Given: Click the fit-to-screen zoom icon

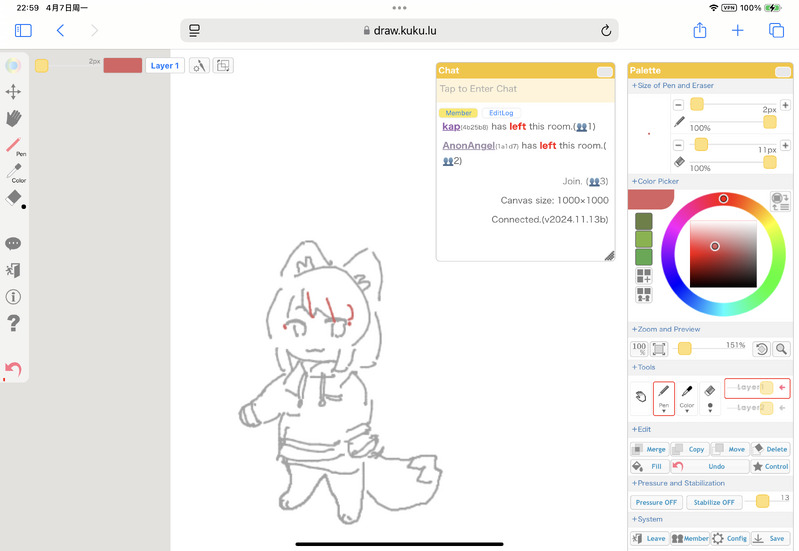Looking at the screenshot, I should (659, 349).
